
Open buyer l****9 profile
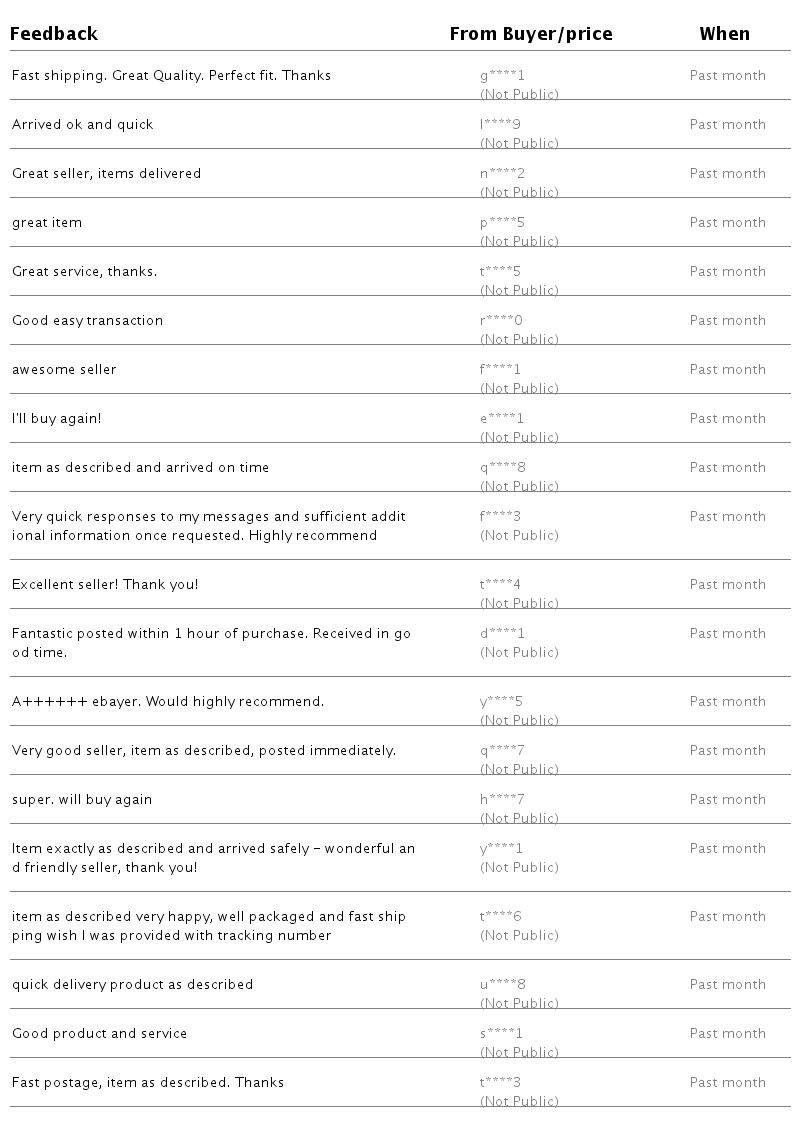coord(500,124)
